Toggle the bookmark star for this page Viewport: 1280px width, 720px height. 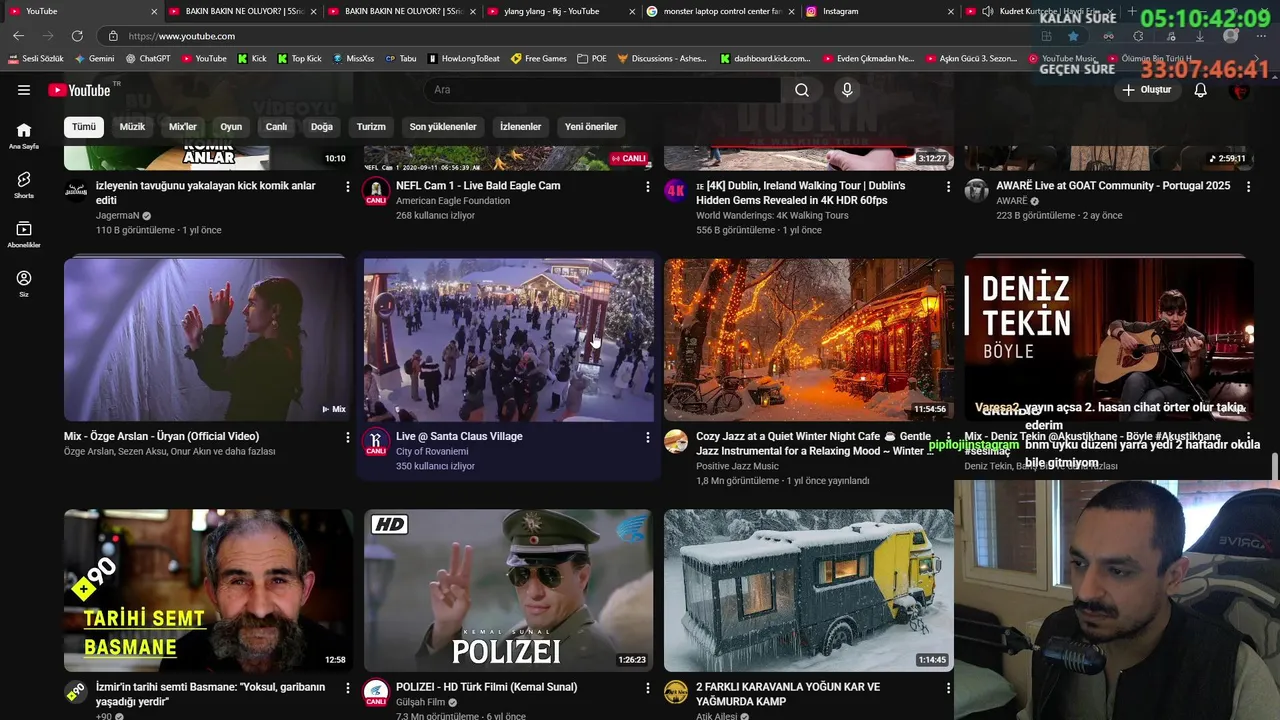point(1073,36)
